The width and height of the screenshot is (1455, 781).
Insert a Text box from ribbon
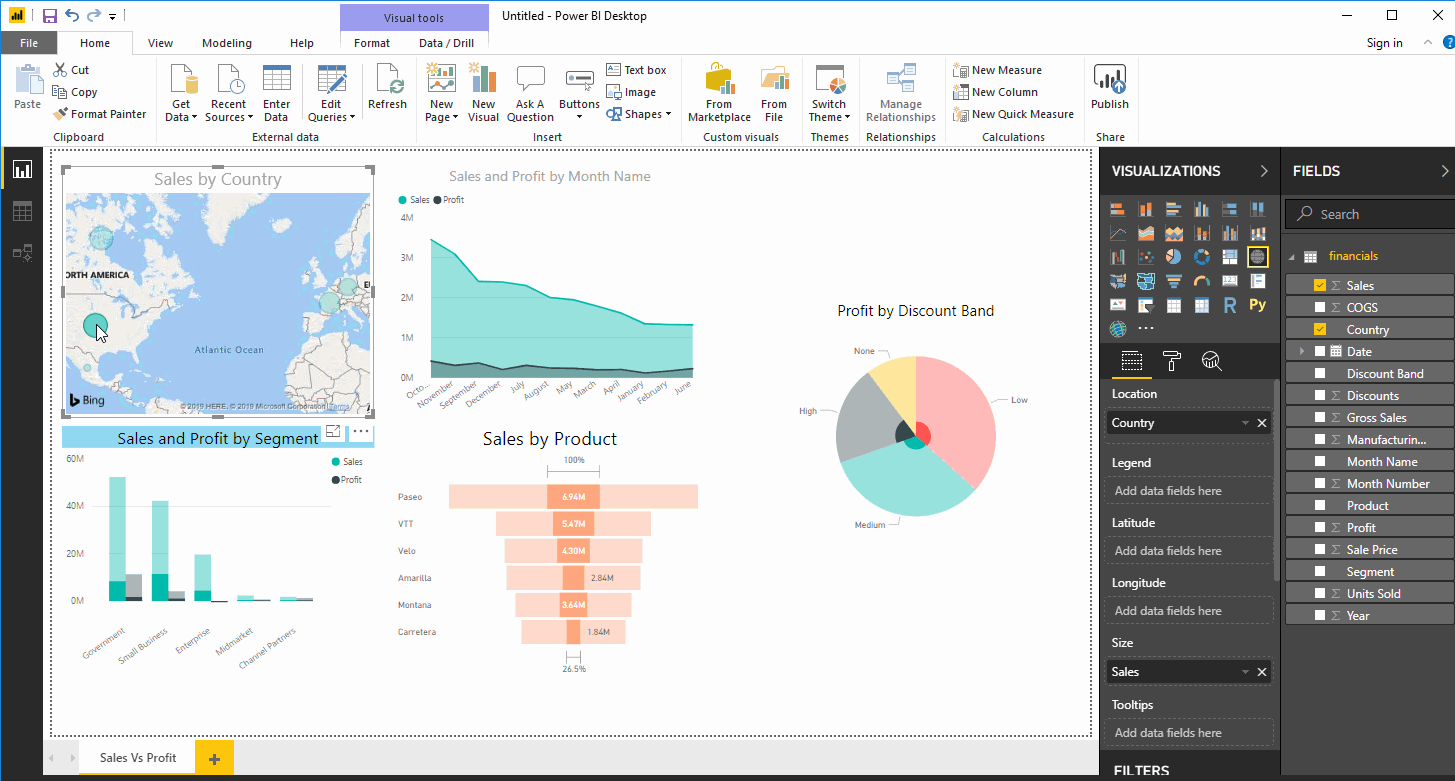636,70
